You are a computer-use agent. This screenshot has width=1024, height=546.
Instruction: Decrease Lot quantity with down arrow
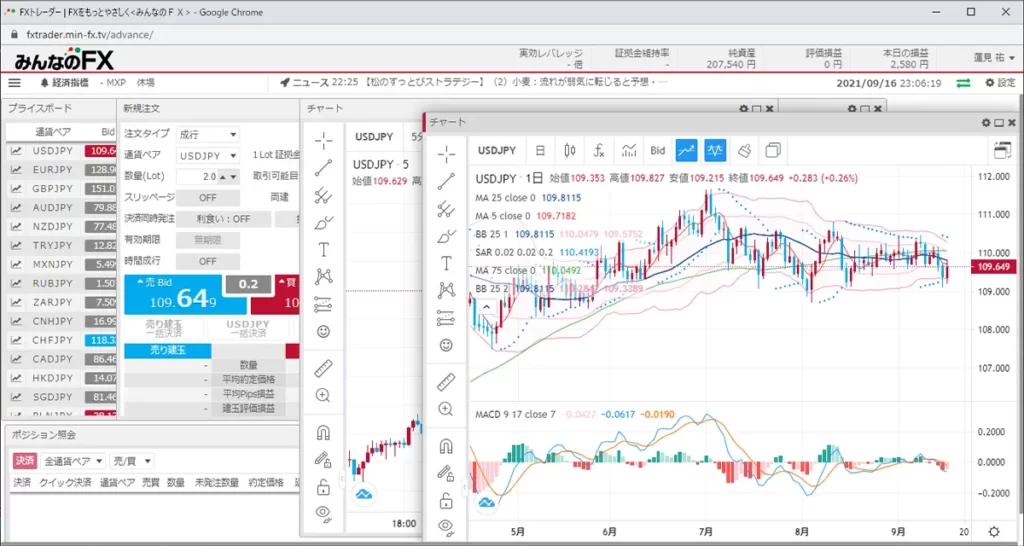point(234,176)
